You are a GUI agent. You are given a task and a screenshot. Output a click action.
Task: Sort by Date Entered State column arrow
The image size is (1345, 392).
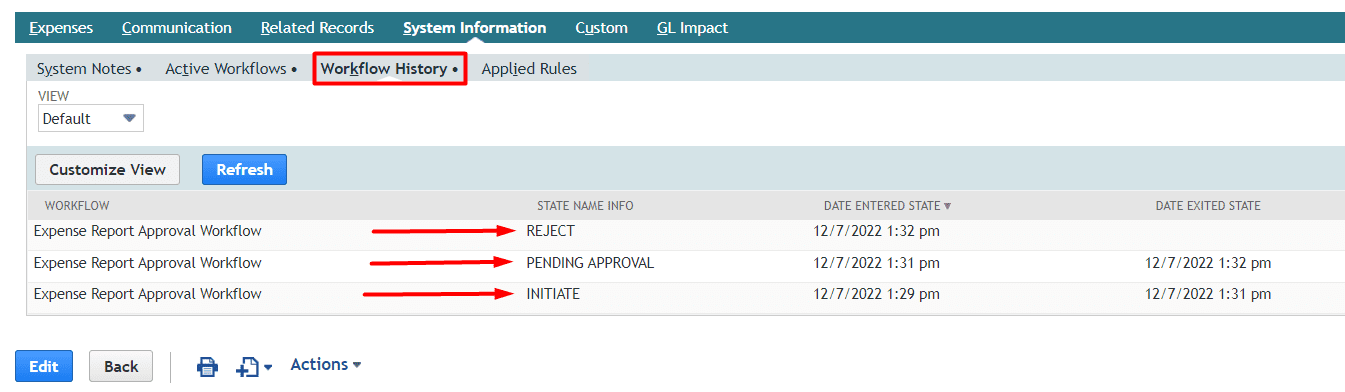(947, 206)
